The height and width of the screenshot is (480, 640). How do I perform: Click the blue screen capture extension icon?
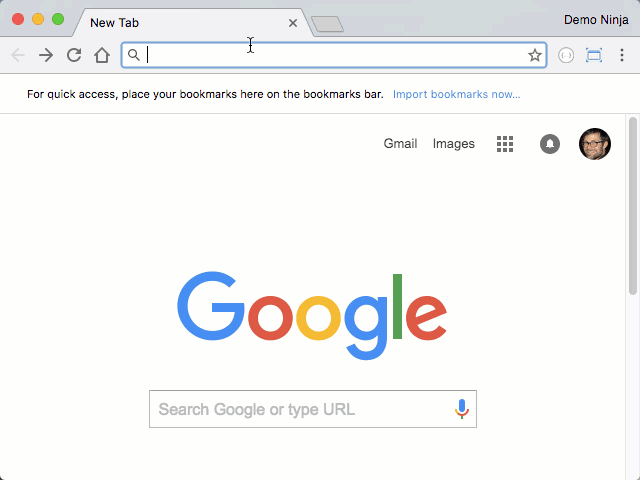pyautogui.click(x=594, y=55)
